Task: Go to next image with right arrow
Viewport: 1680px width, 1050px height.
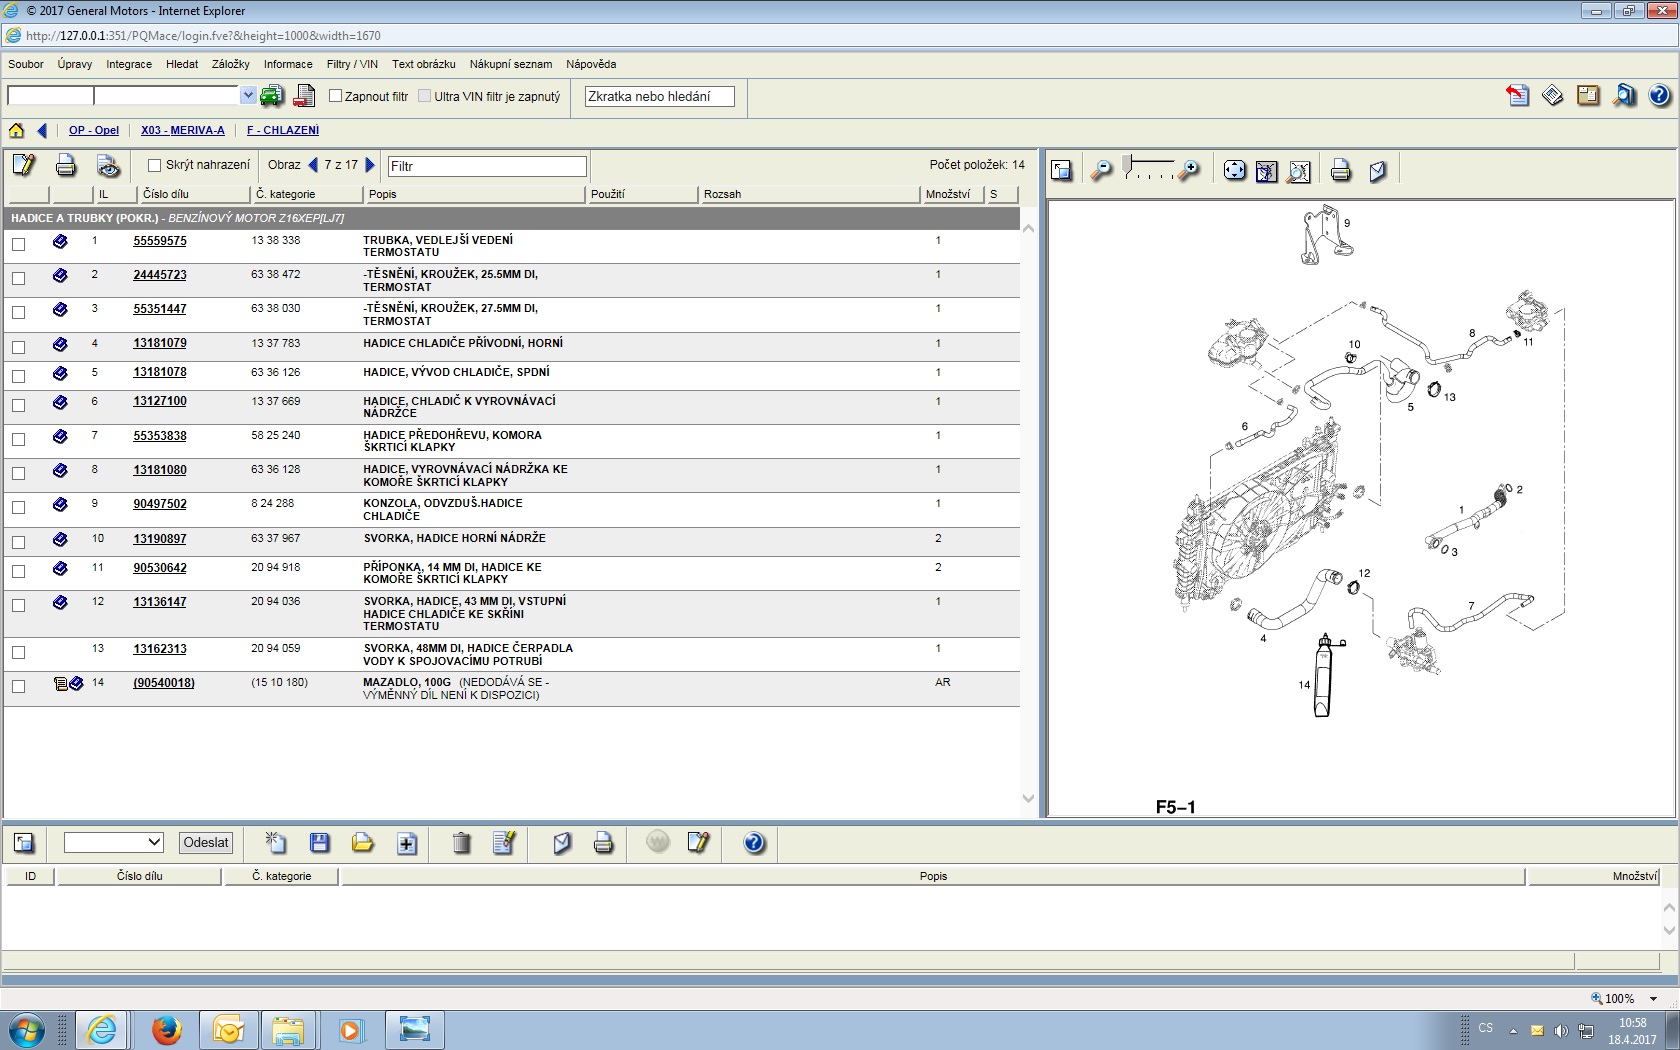Action: click(x=370, y=165)
